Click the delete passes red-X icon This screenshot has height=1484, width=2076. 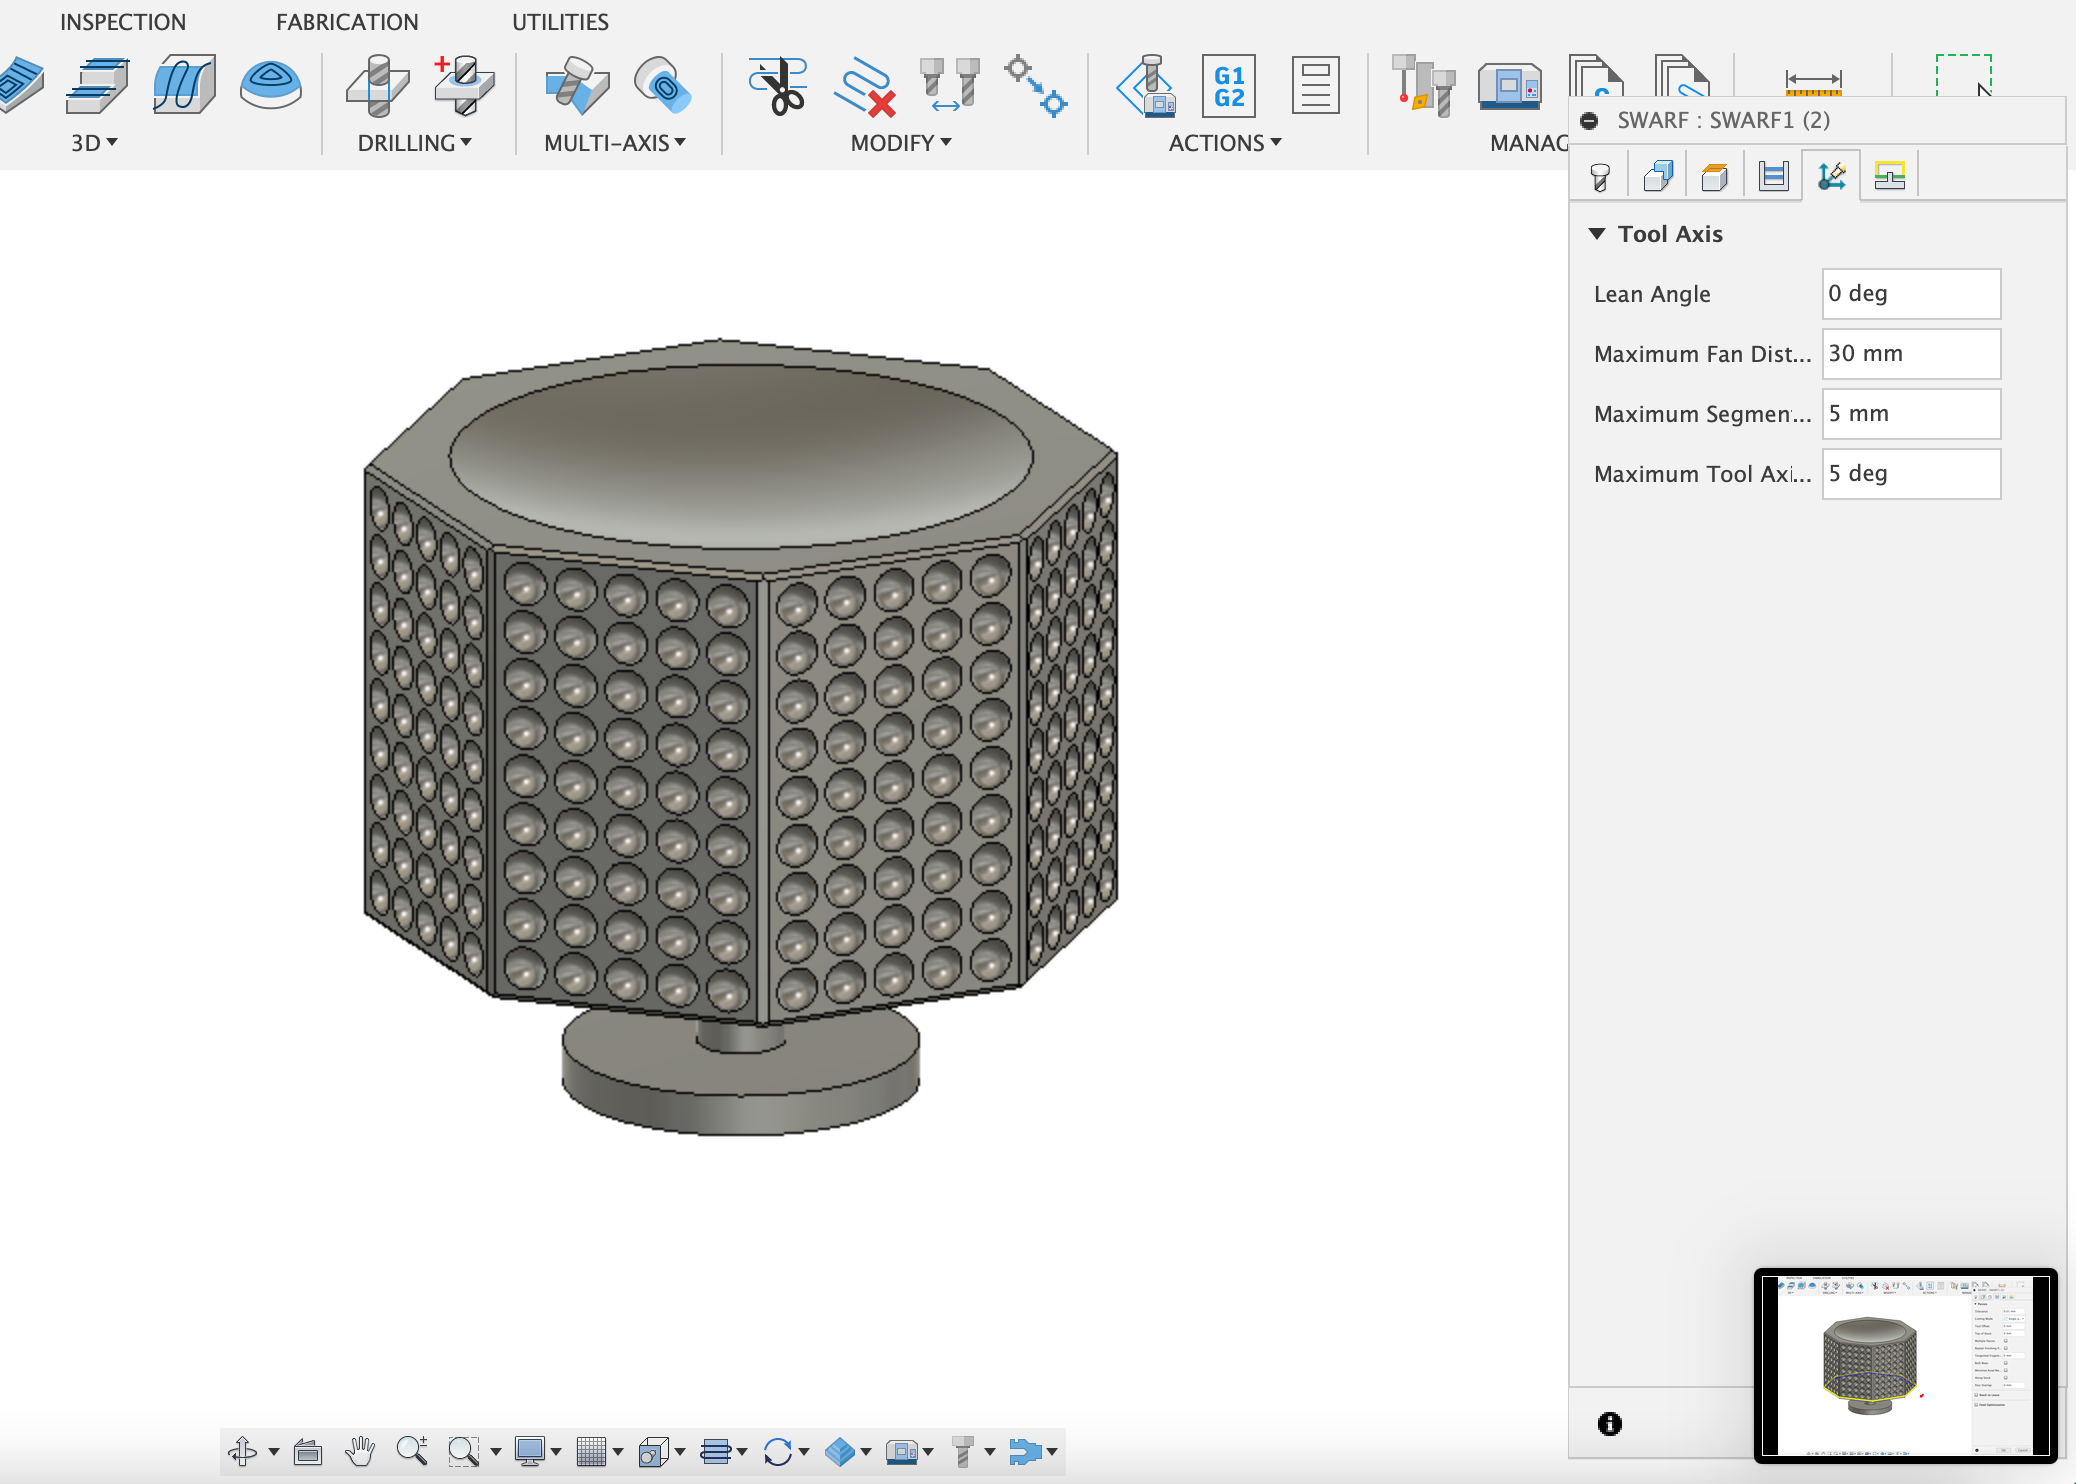click(864, 88)
